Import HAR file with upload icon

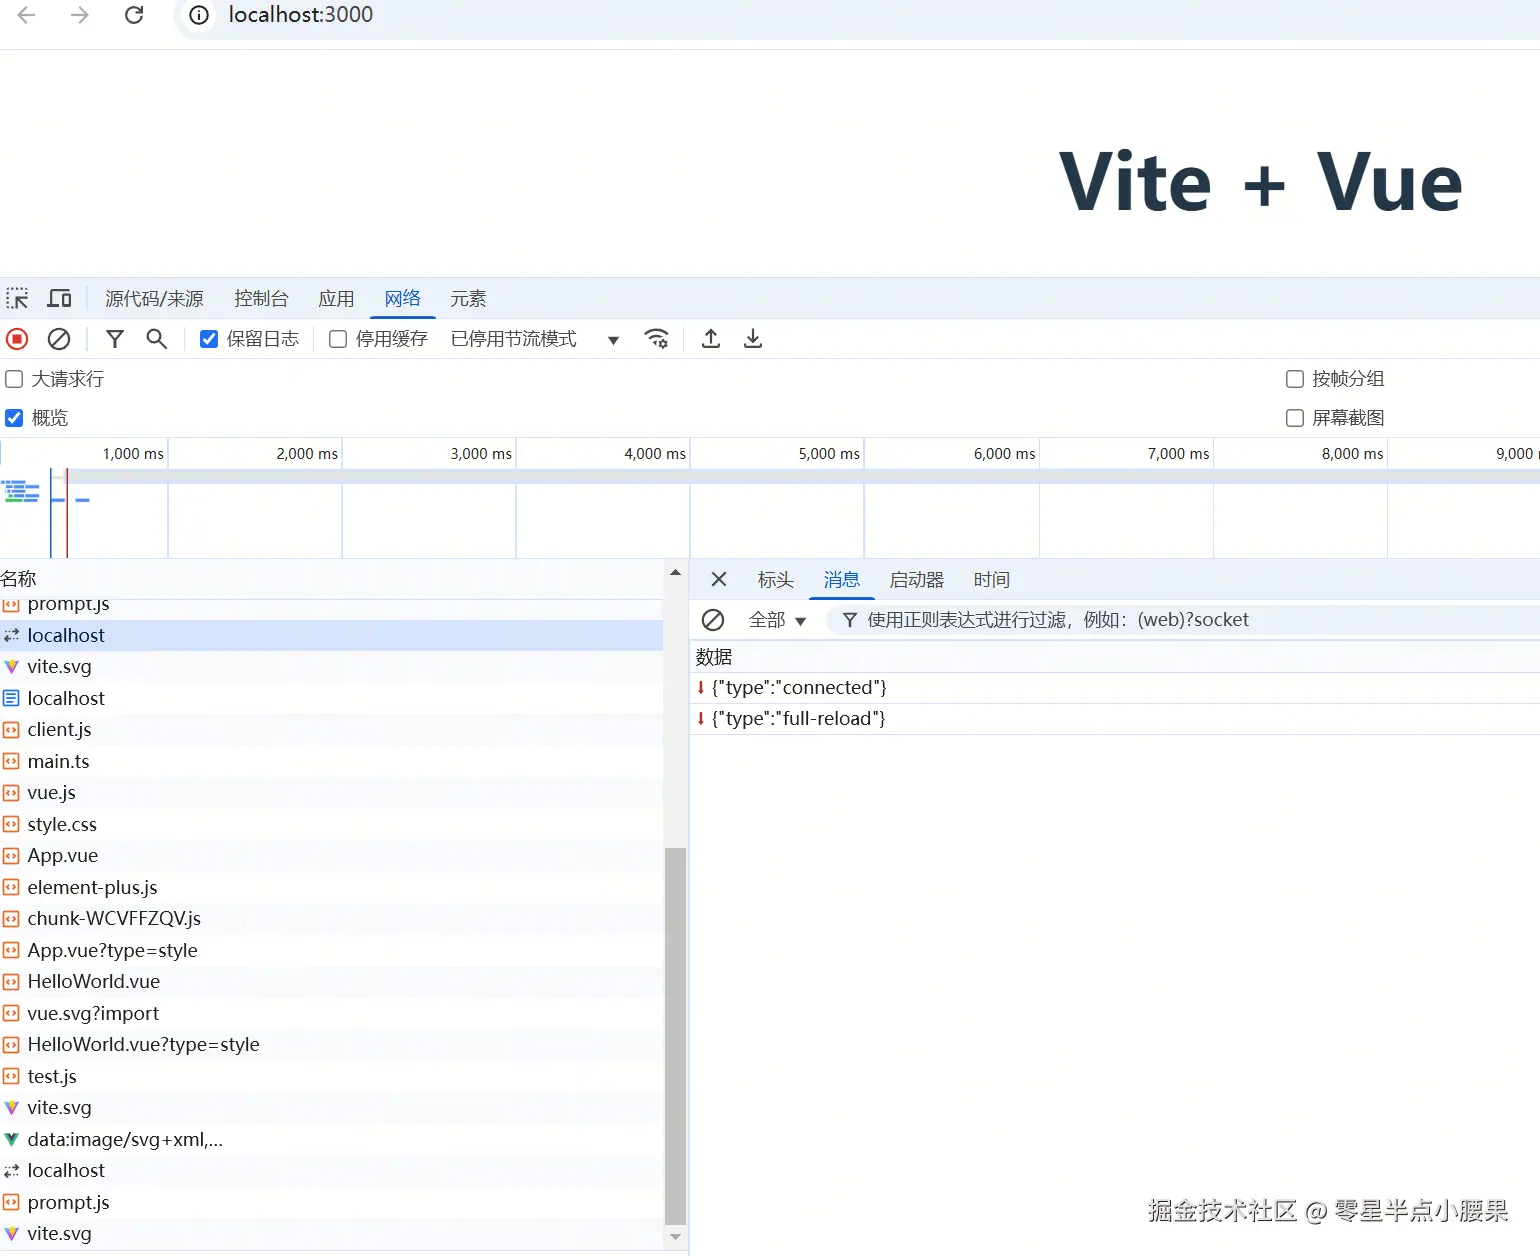tap(711, 339)
